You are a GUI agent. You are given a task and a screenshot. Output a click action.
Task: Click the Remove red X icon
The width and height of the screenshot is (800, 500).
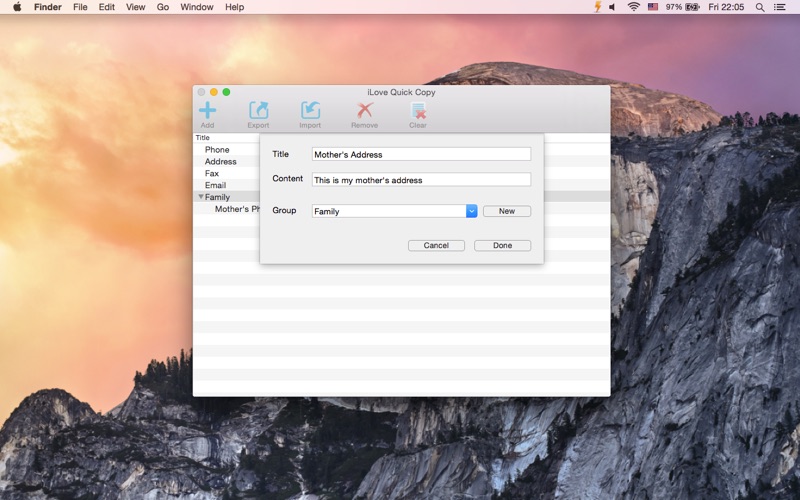click(364, 110)
